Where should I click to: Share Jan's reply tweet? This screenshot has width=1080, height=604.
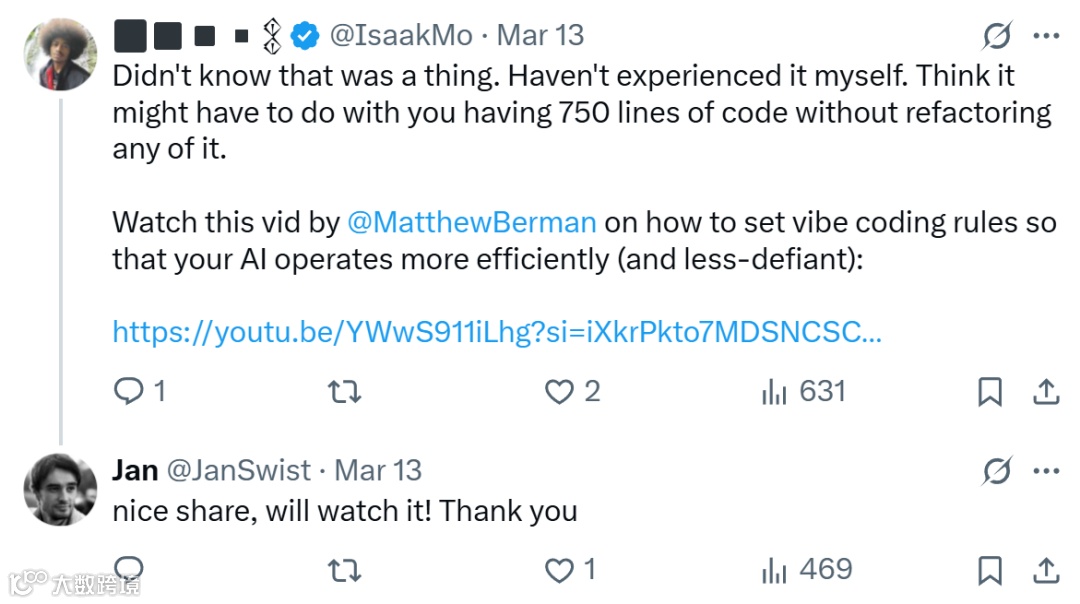pos(1045,570)
